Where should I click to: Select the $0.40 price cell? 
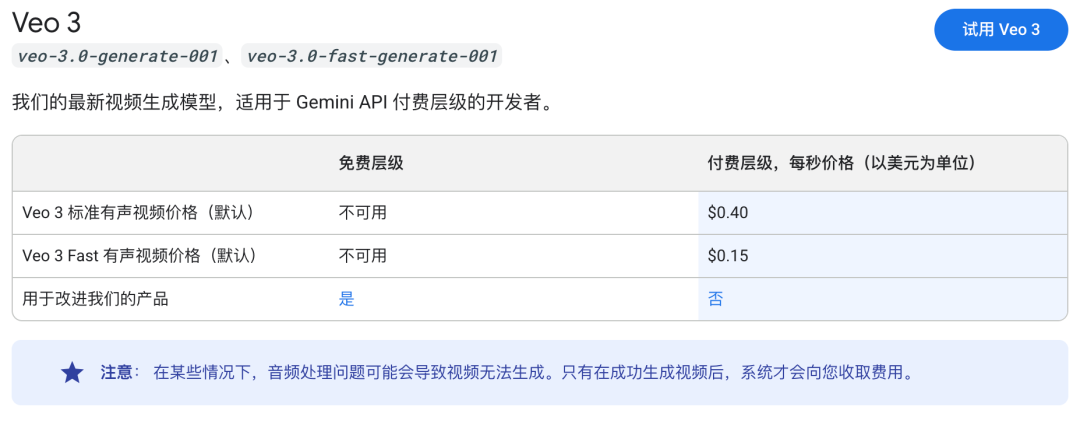[728, 212]
